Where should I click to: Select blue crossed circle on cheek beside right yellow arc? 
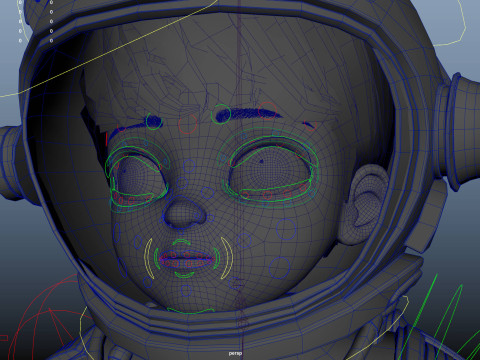pyautogui.click(x=244, y=241)
